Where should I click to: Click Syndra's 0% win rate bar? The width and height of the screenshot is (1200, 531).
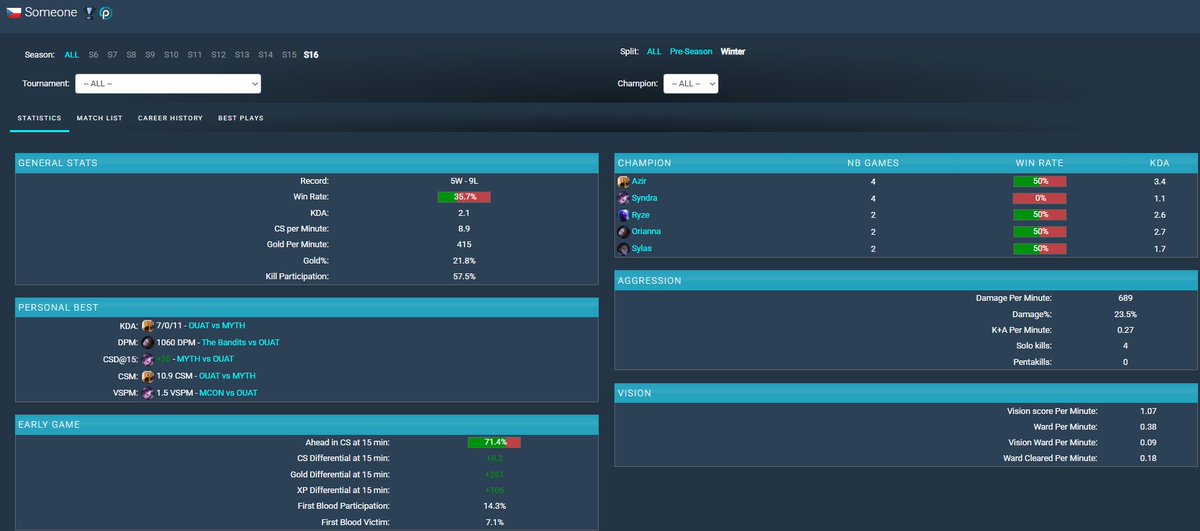pyautogui.click(x=1039, y=198)
